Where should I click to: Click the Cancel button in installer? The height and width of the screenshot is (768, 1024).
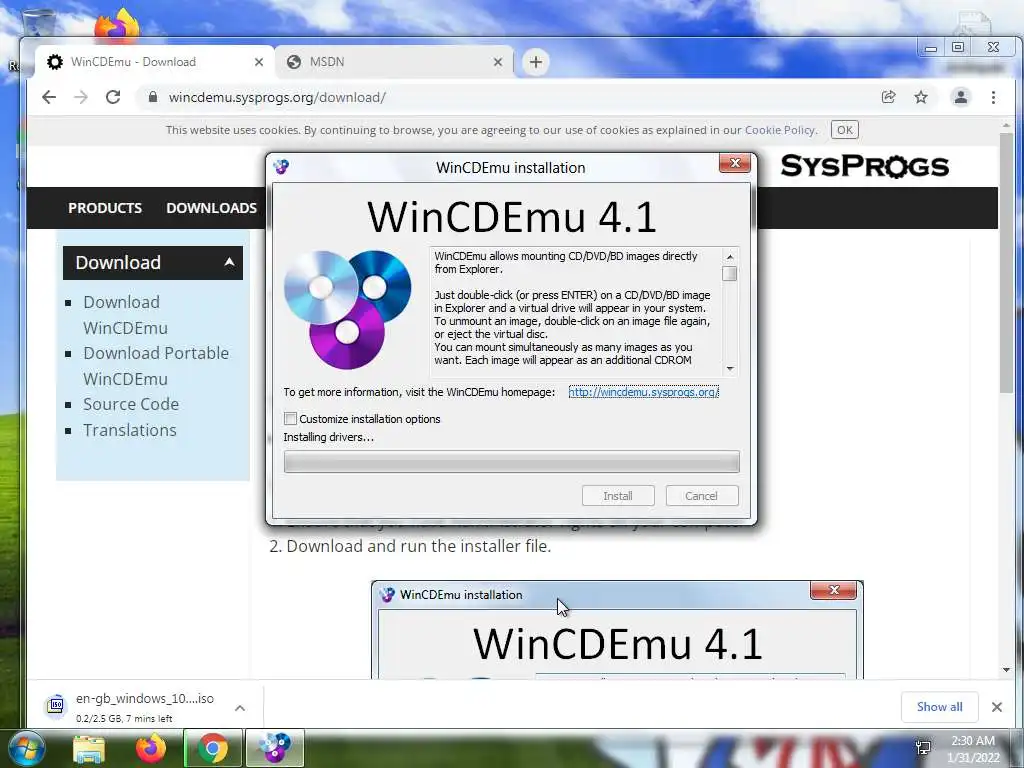tap(701, 496)
